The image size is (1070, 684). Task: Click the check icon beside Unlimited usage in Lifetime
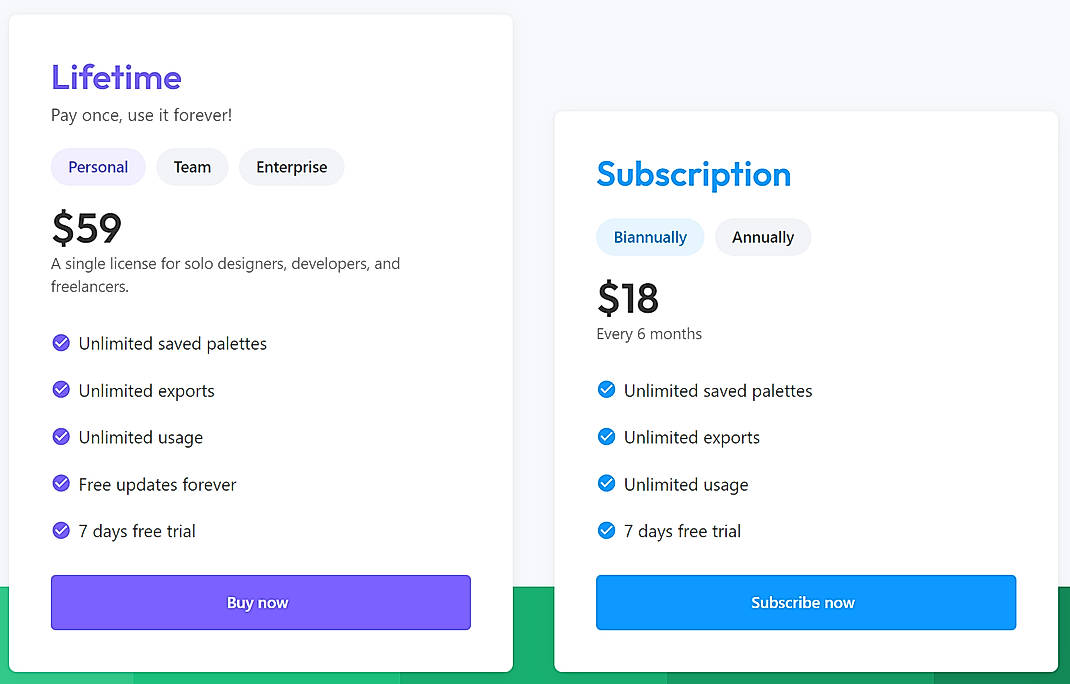61,437
